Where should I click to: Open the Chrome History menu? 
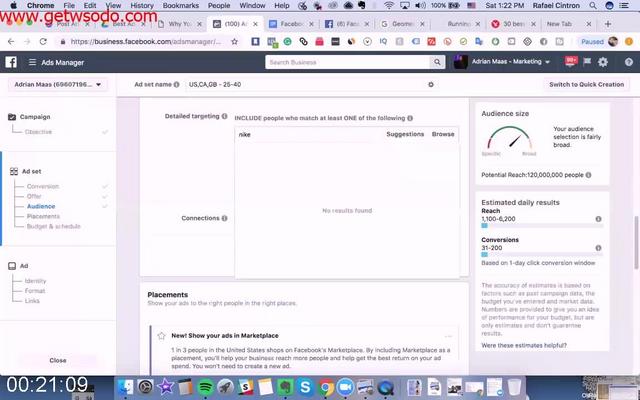tap(142, 6)
